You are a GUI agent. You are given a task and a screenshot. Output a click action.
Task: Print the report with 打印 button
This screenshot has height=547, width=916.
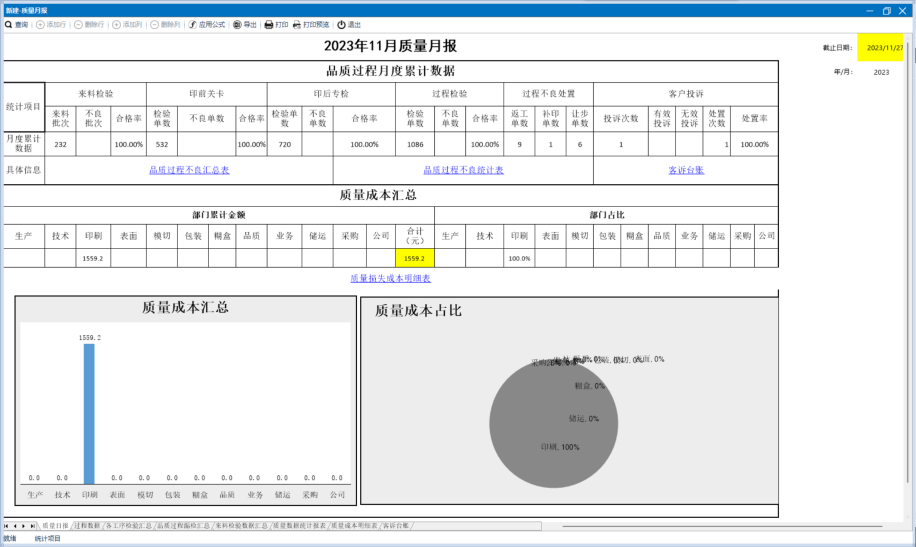point(276,24)
